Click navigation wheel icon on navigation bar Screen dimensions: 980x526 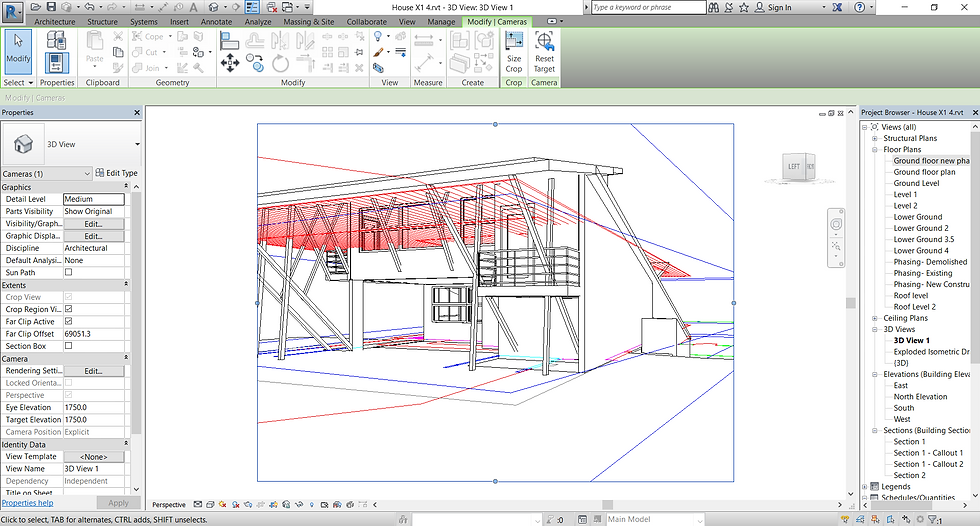click(836, 224)
